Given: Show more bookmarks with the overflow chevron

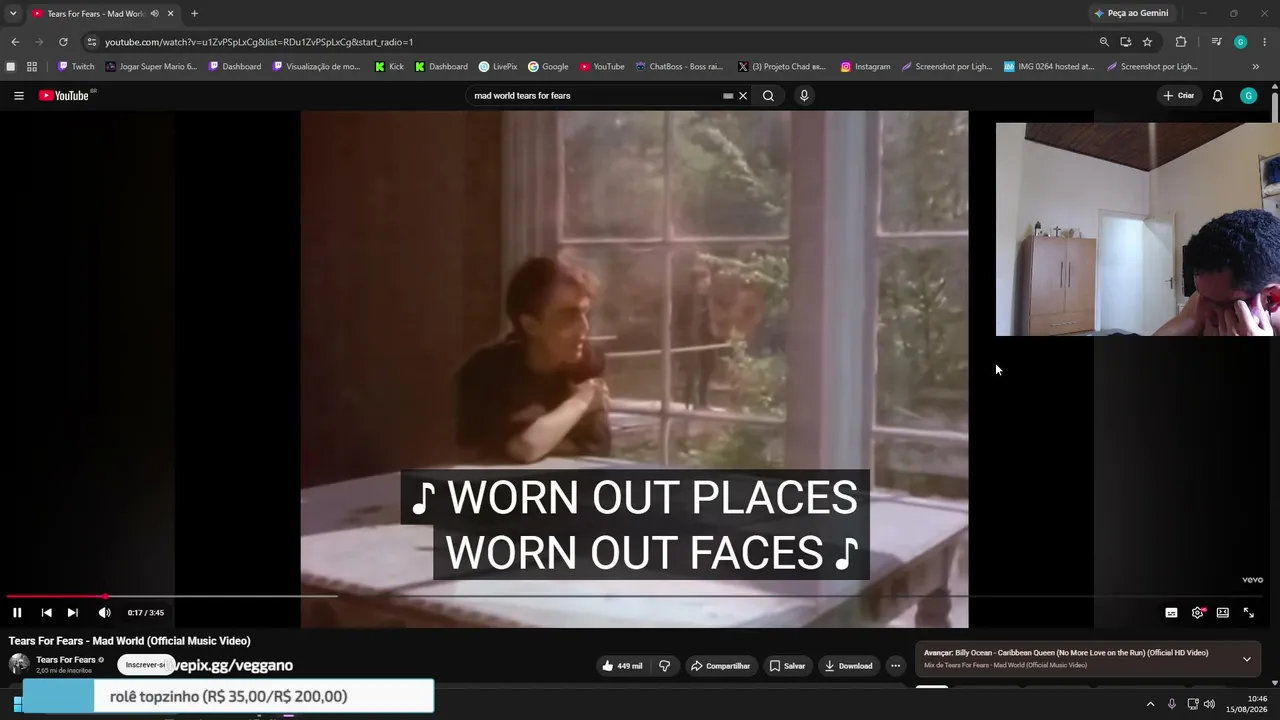Looking at the screenshot, I should click(x=1256, y=67).
